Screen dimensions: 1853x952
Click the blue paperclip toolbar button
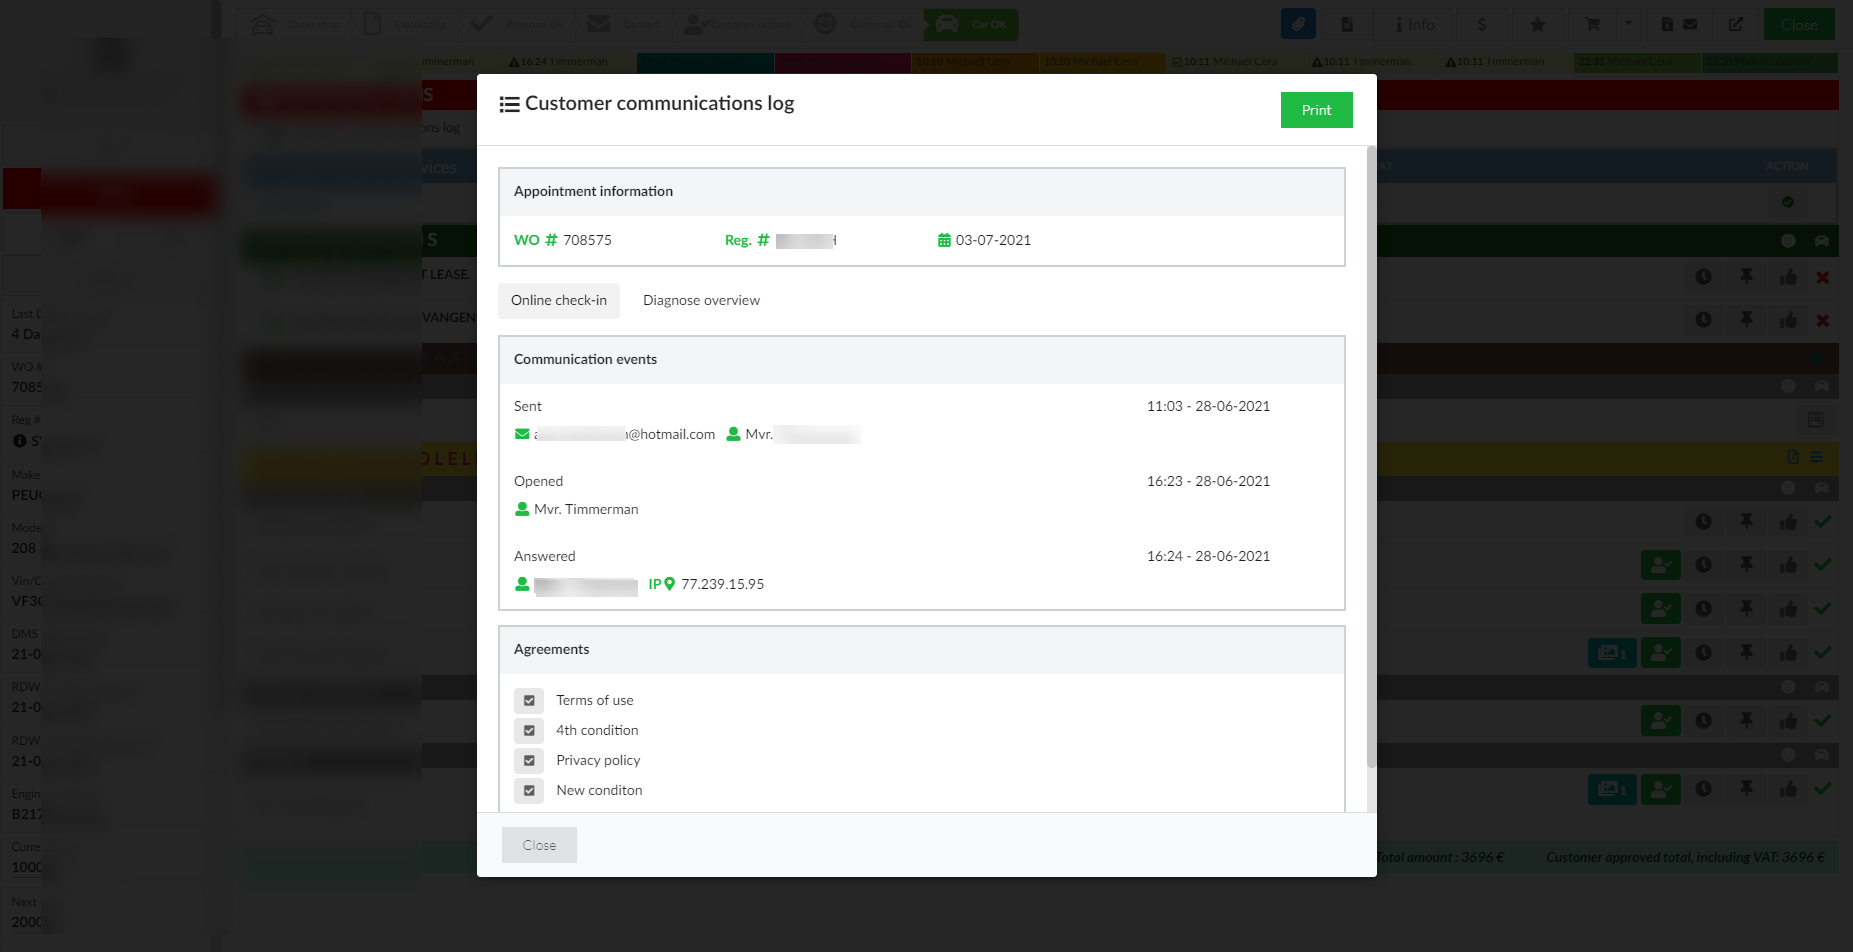point(1298,24)
